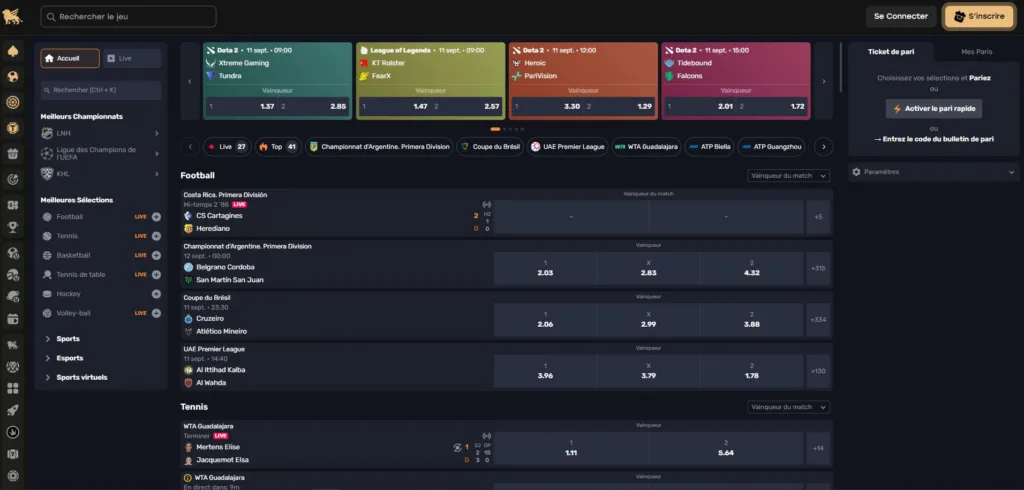Add Tennis de table with its plus icon
Image resolution: width=1024 pixels, height=490 pixels.
(156, 274)
